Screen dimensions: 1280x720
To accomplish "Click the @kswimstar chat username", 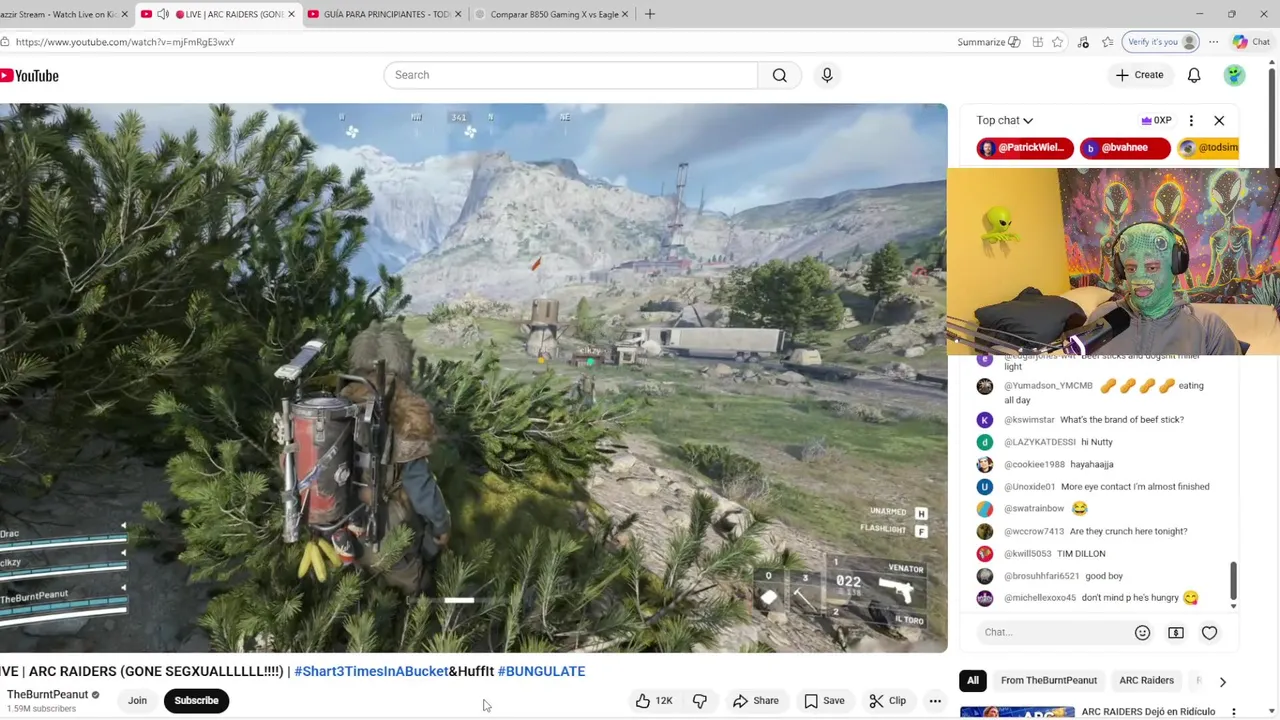I will tap(1029, 420).
